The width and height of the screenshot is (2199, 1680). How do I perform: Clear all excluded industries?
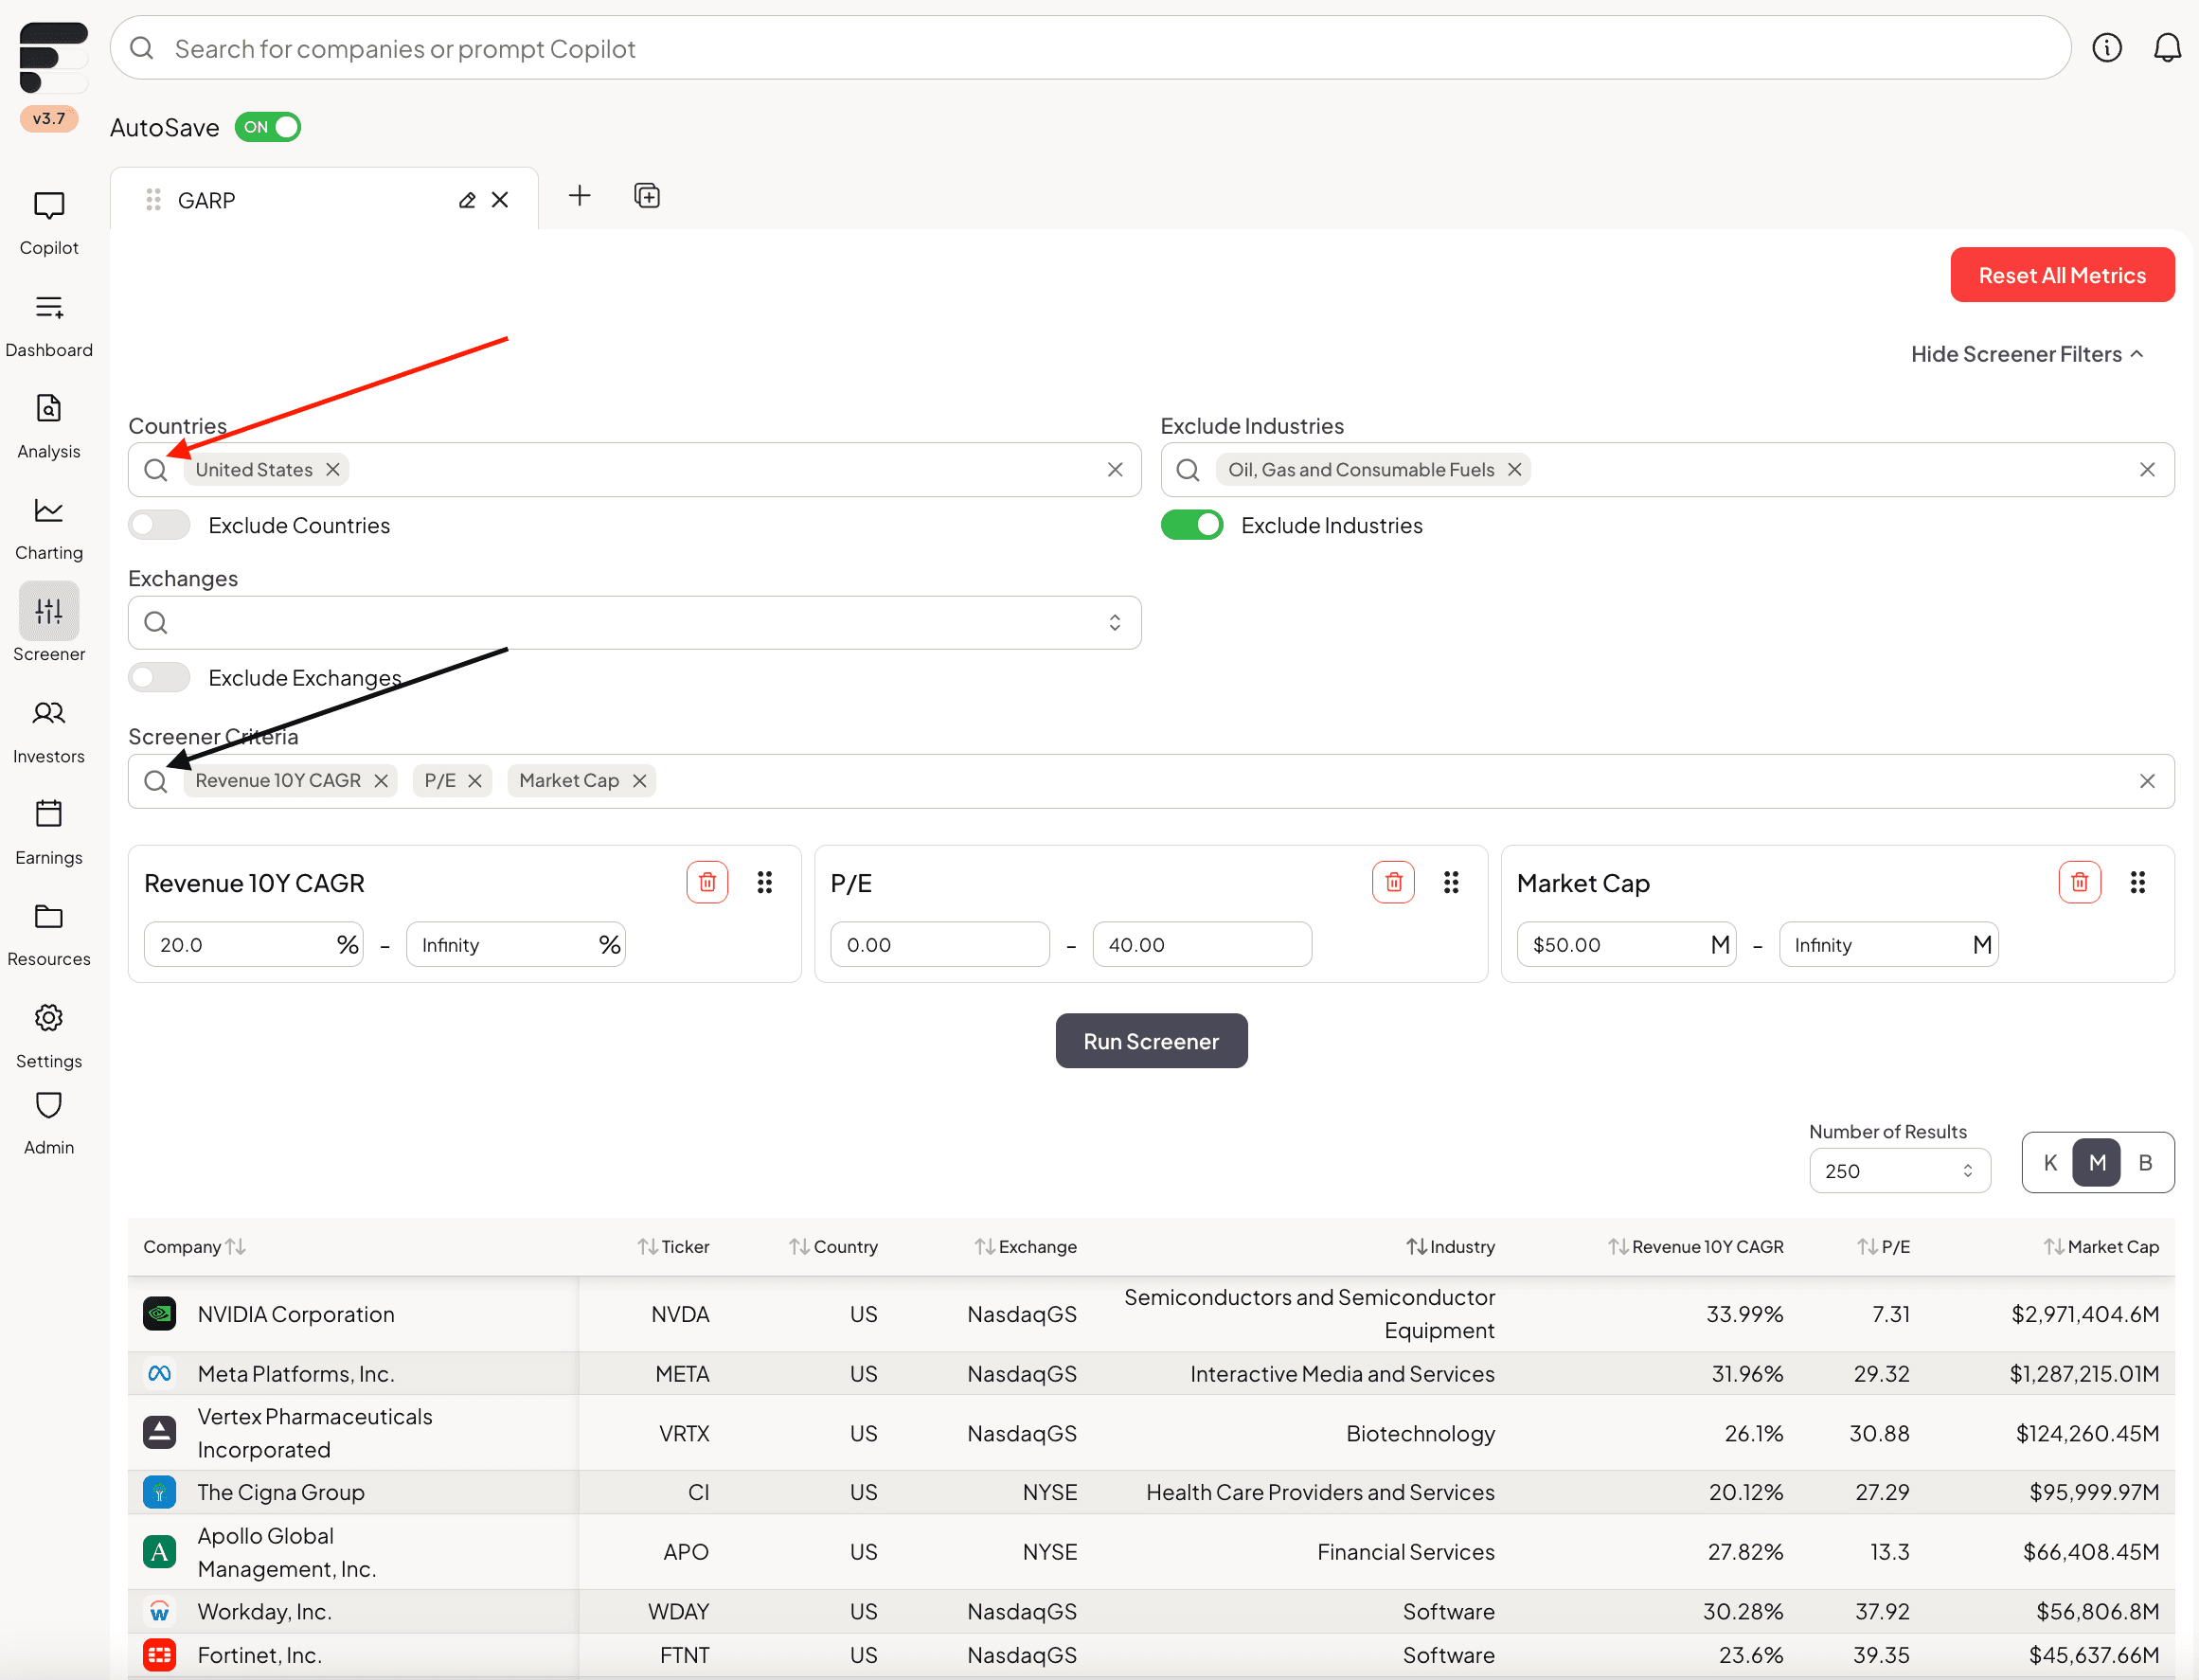[2146, 469]
